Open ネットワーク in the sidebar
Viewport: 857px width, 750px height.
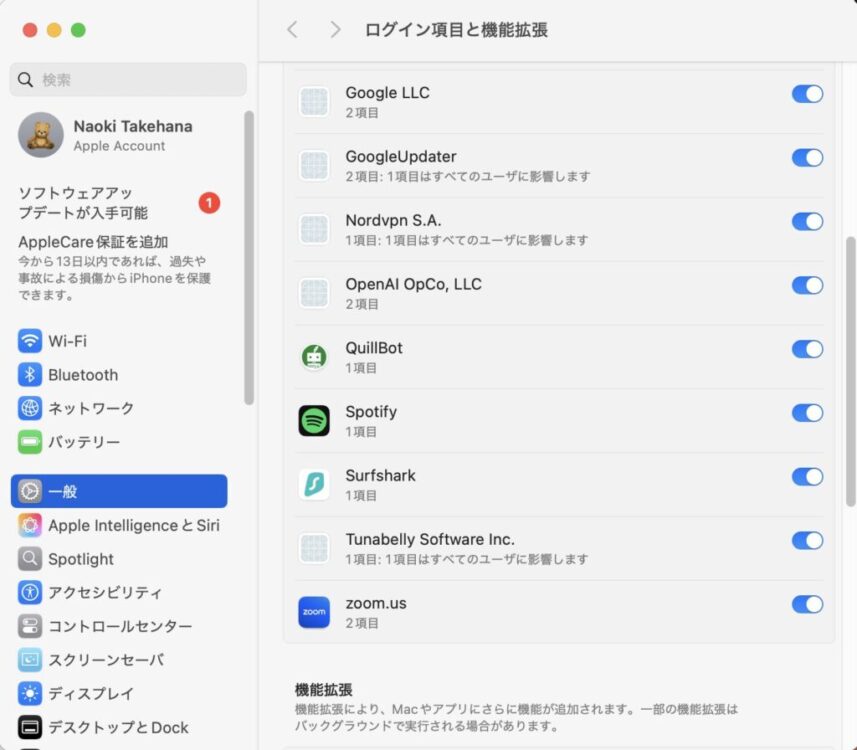(x=119, y=408)
